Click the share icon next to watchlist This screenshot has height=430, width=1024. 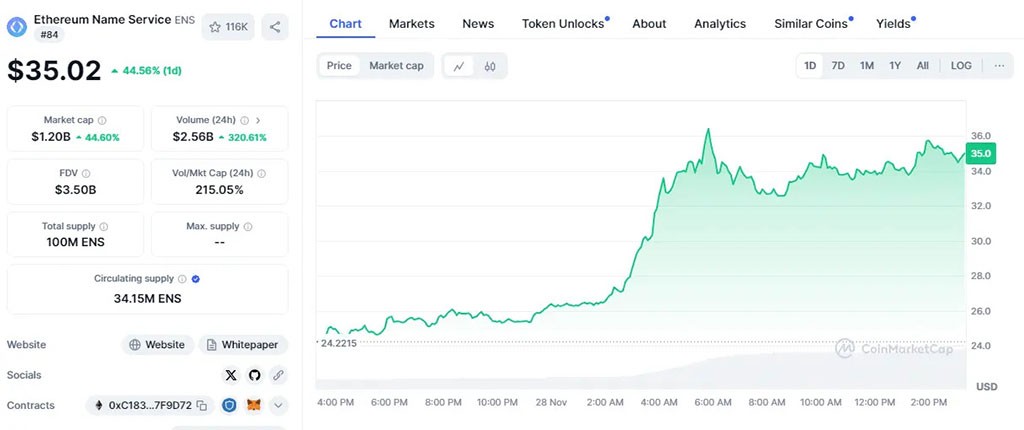coord(275,27)
